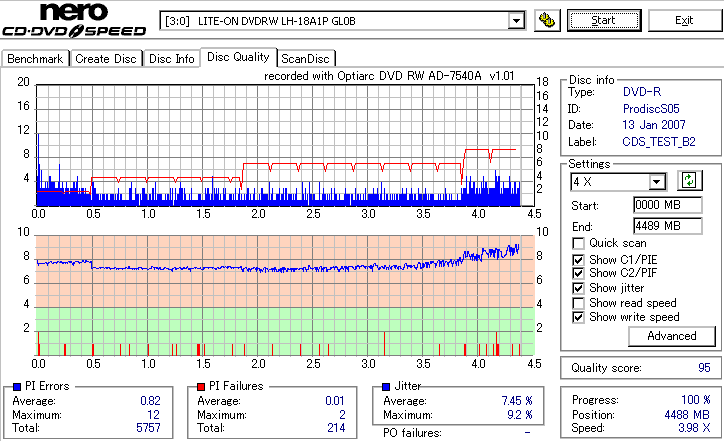Image resolution: width=724 pixels, height=441 pixels.
Task: Expand the 4 X scan speed dropdown
Action: coord(656,182)
